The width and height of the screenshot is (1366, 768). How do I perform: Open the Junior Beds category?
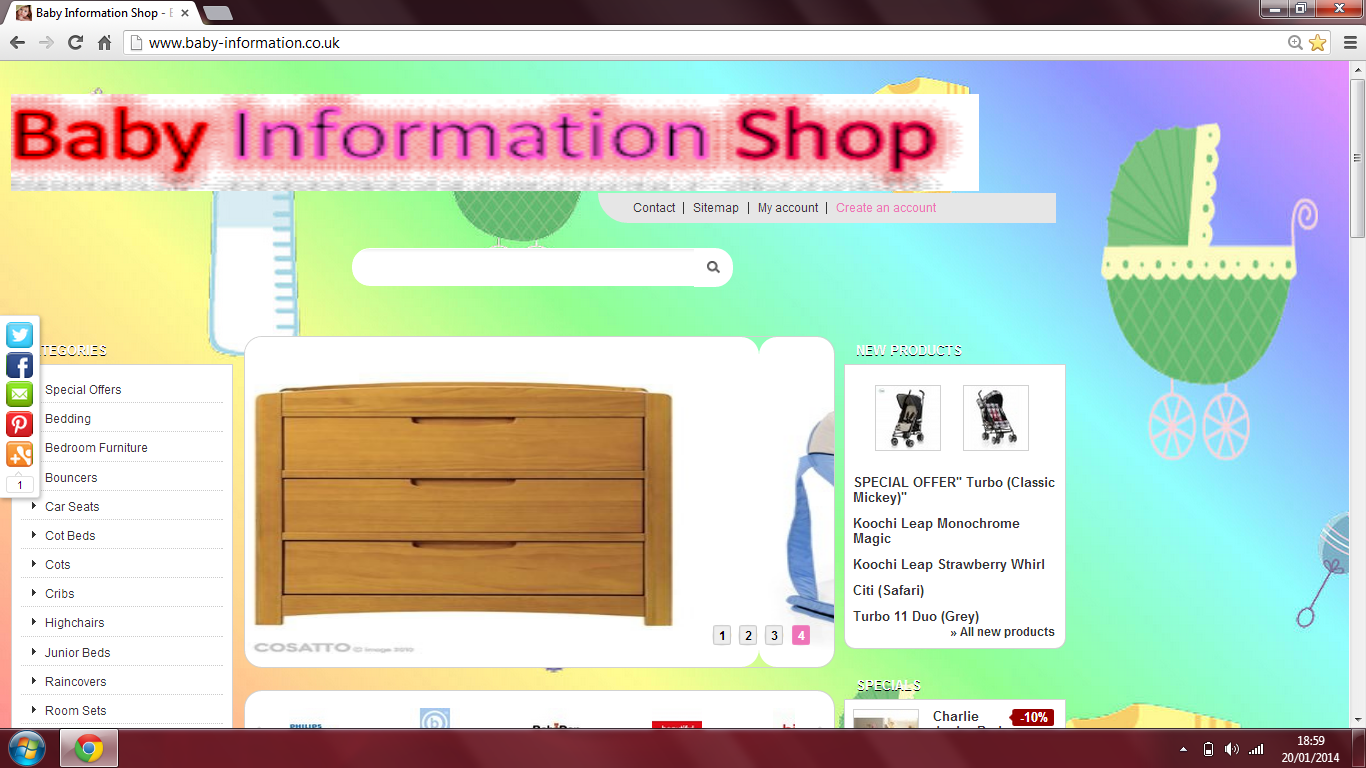click(x=78, y=653)
